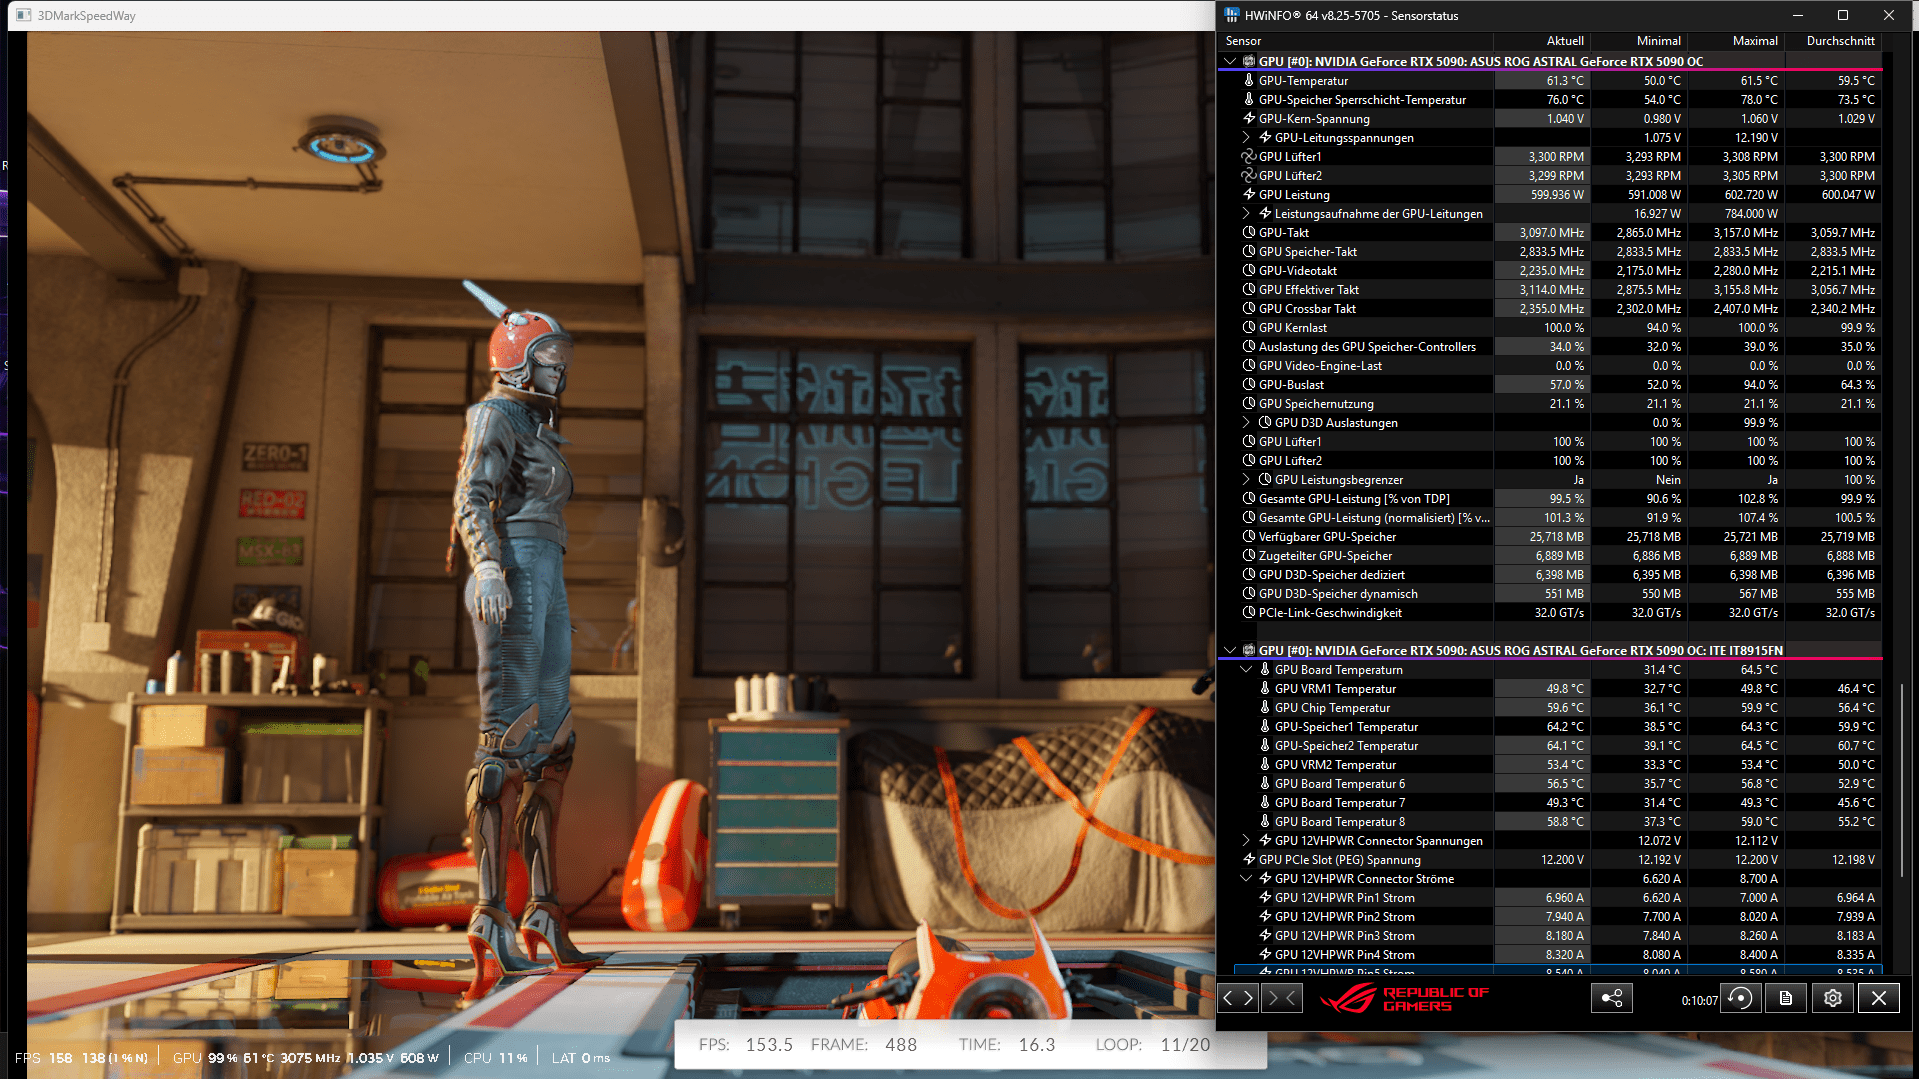1919x1079 pixels.
Task: Click the fan icon beside GPU Lüfter1 RPM
Action: (1249, 156)
